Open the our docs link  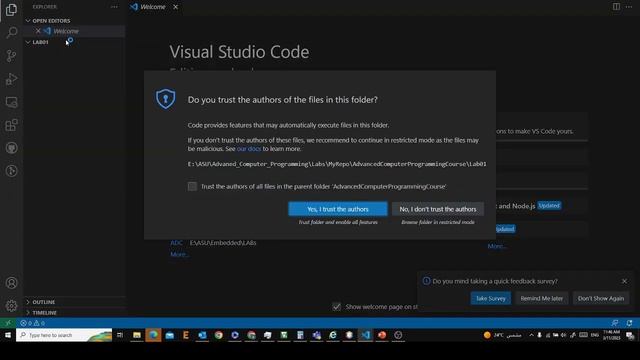tap(249, 149)
